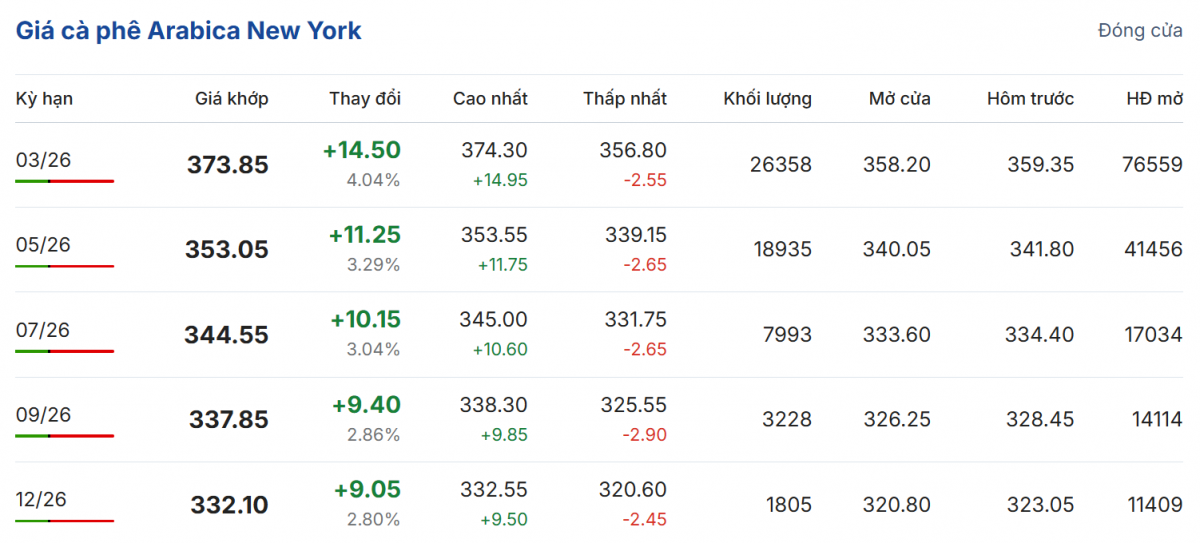The image size is (1200, 543).
Task: Sort by Giá khớp column header
Action: point(231,99)
